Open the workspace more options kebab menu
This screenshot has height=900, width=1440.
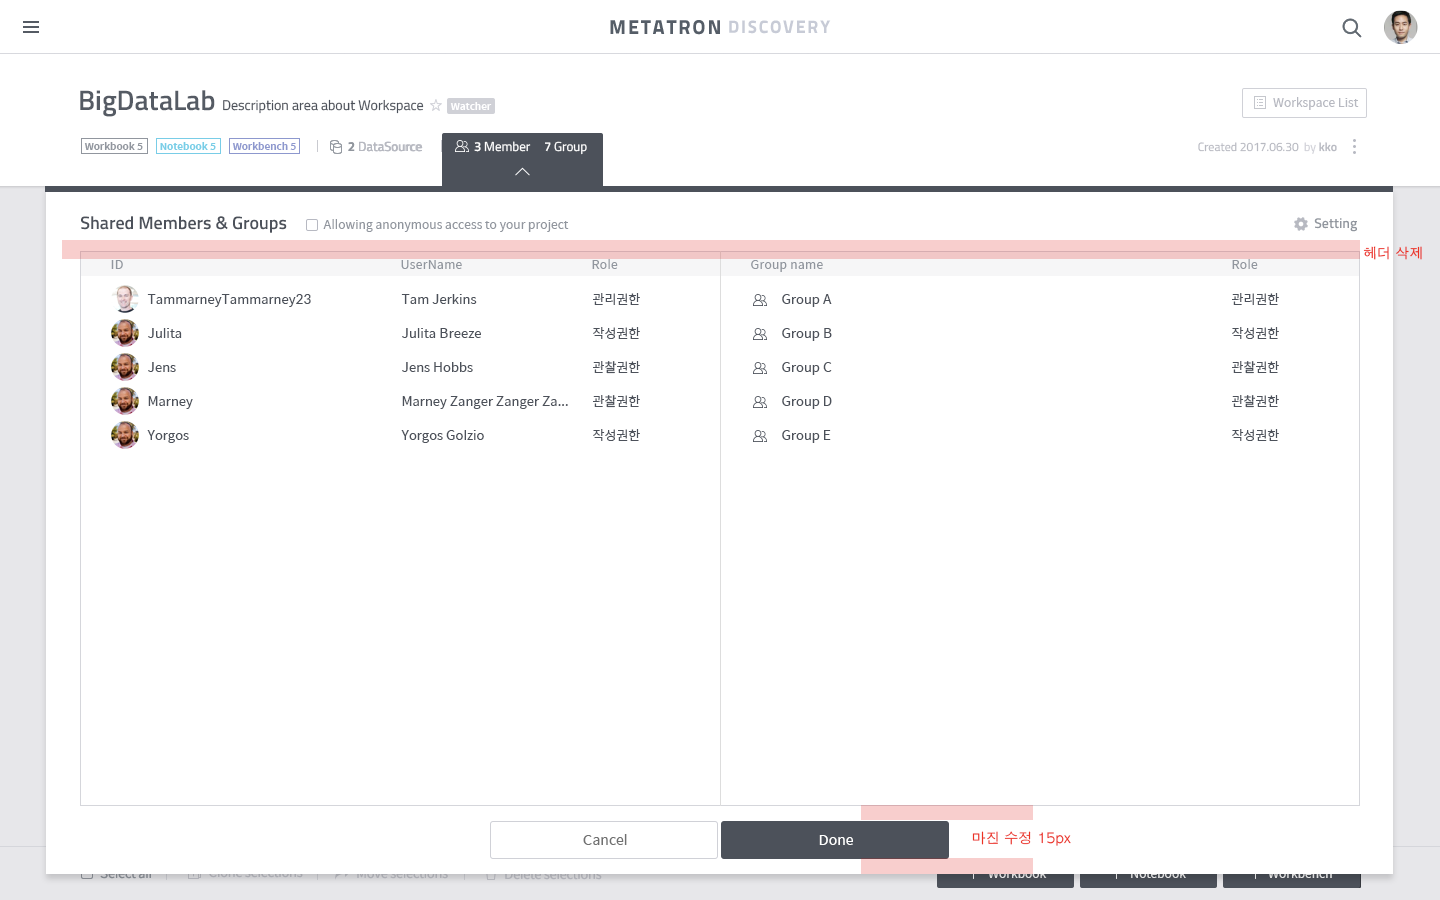tap(1354, 147)
